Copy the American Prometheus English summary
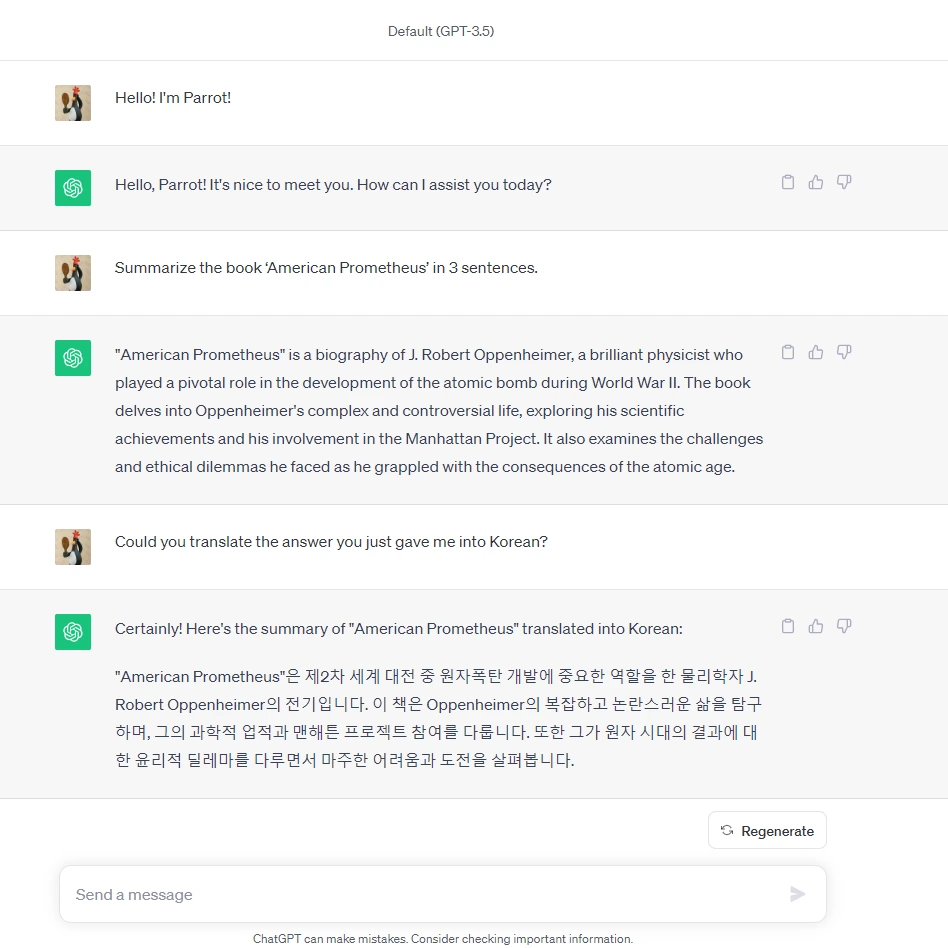Viewport: 948px width, 948px height. point(788,352)
